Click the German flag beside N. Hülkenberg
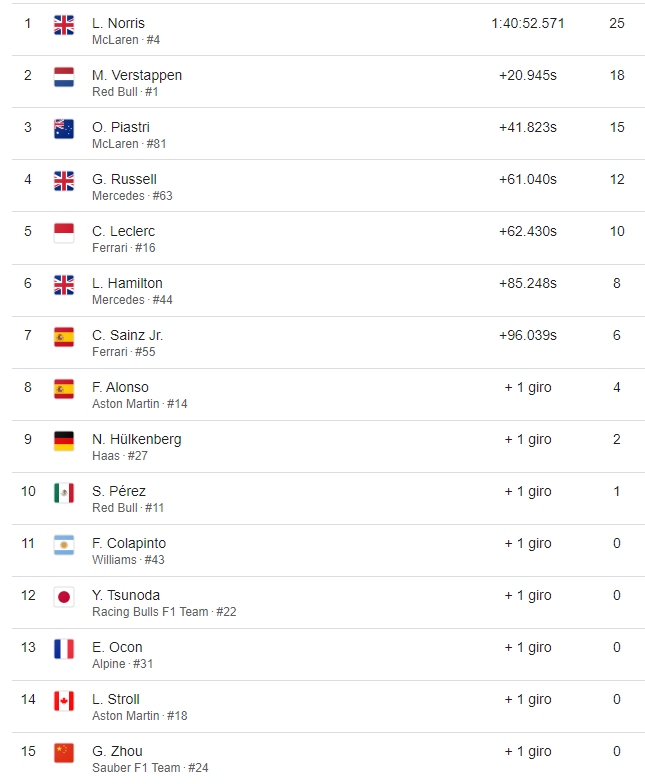Image resolution: width=645 pixels, height=784 pixels. [x=64, y=441]
